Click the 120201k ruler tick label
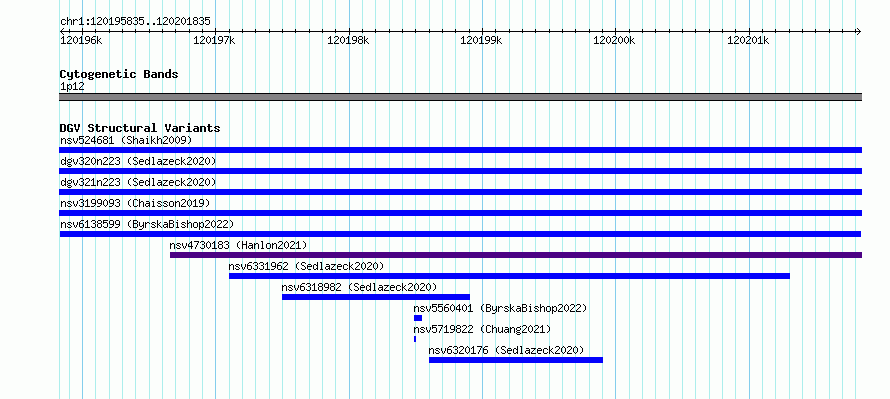This screenshot has width=890, height=399. point(748,40)
